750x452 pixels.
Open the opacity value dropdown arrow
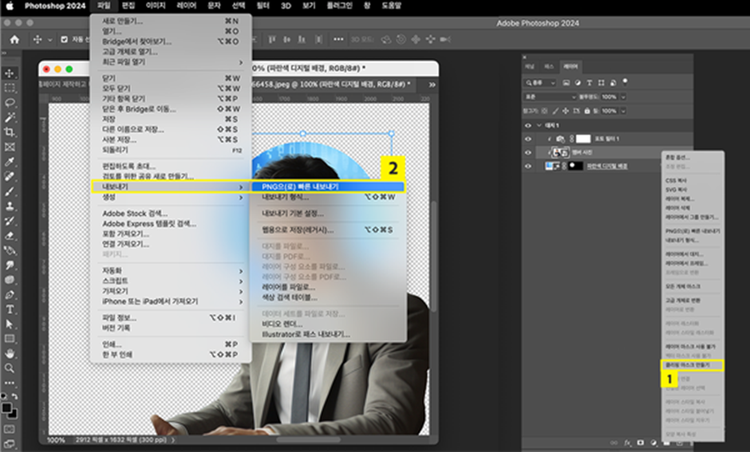(623, 97)
